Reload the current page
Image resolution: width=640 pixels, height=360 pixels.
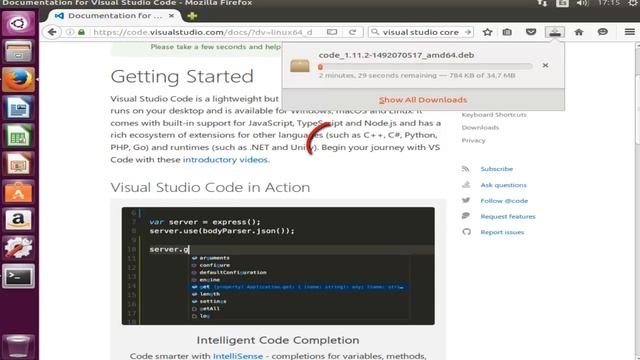(353, 32)
